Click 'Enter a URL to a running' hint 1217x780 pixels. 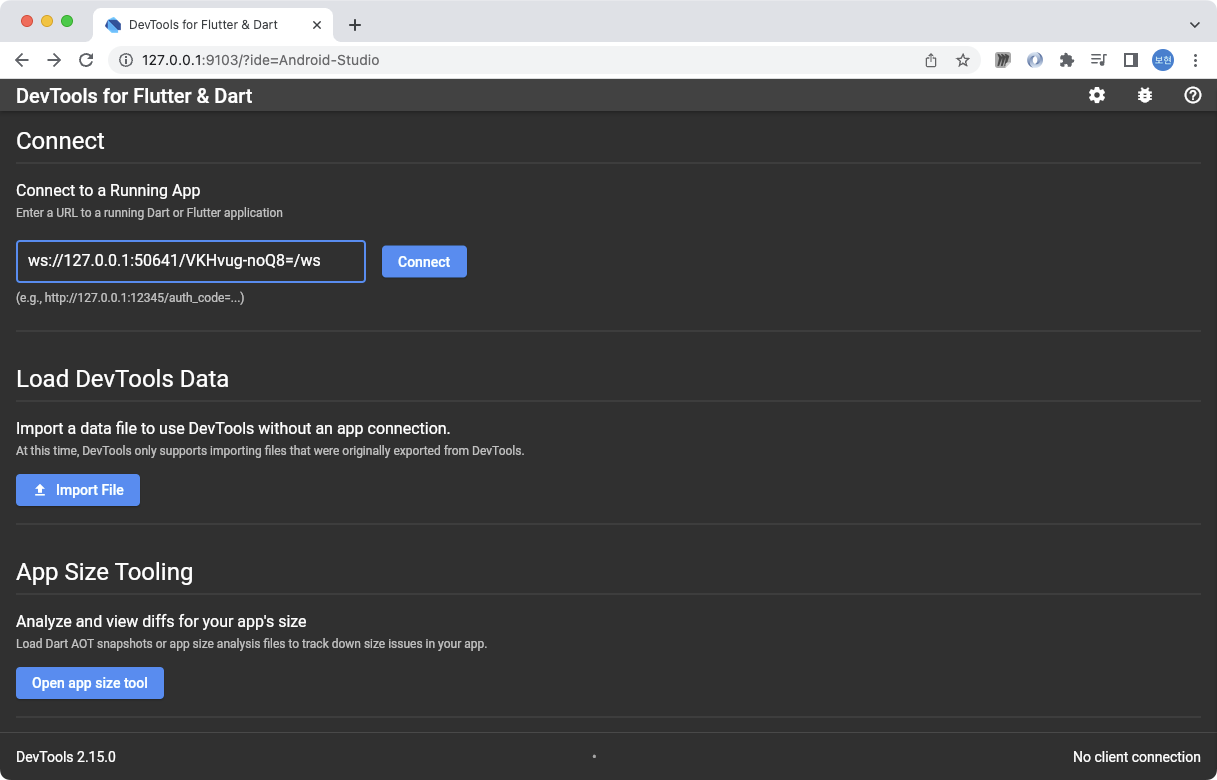pyautogui.click(x=149, y=213)
